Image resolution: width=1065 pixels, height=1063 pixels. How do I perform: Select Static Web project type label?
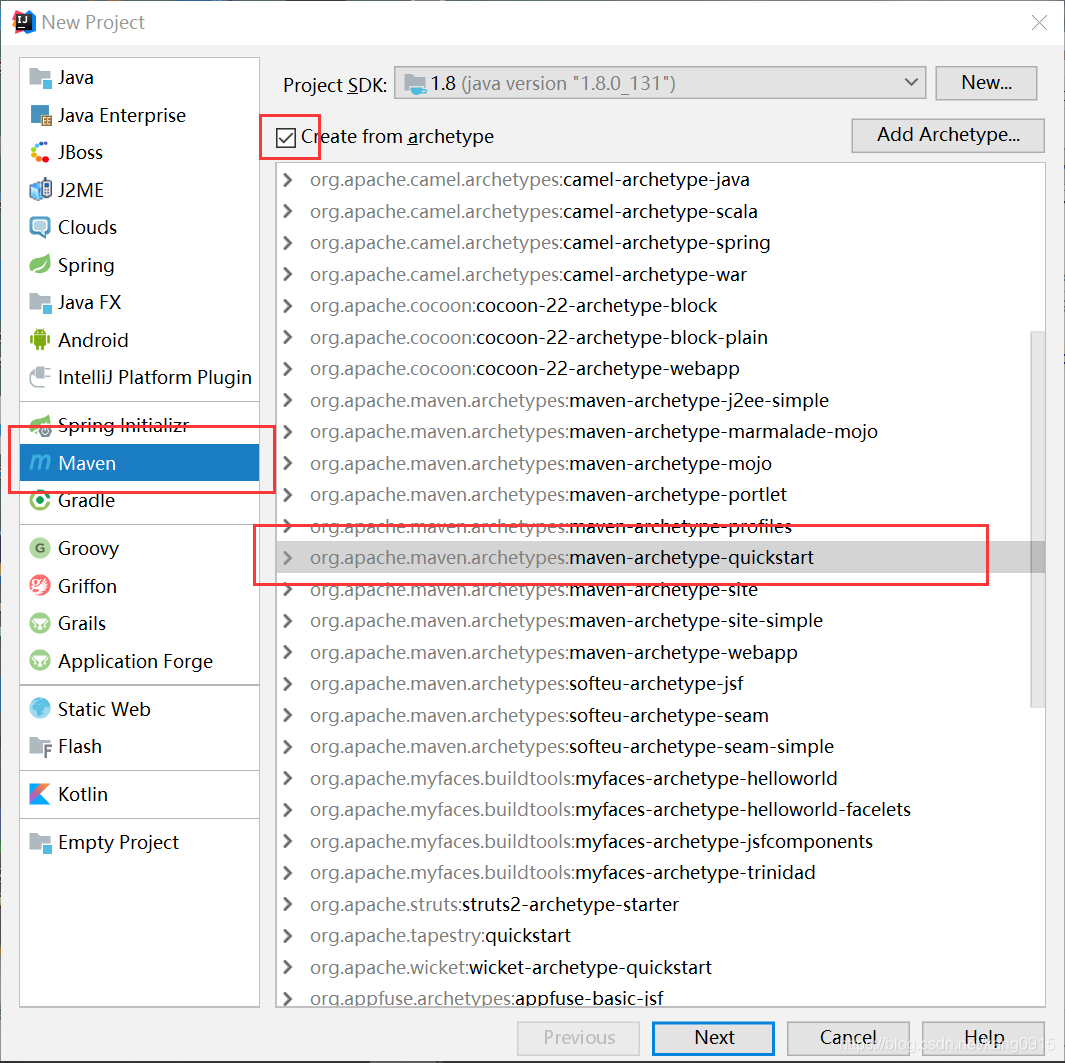pyautogui.click(x=104, y=708)
